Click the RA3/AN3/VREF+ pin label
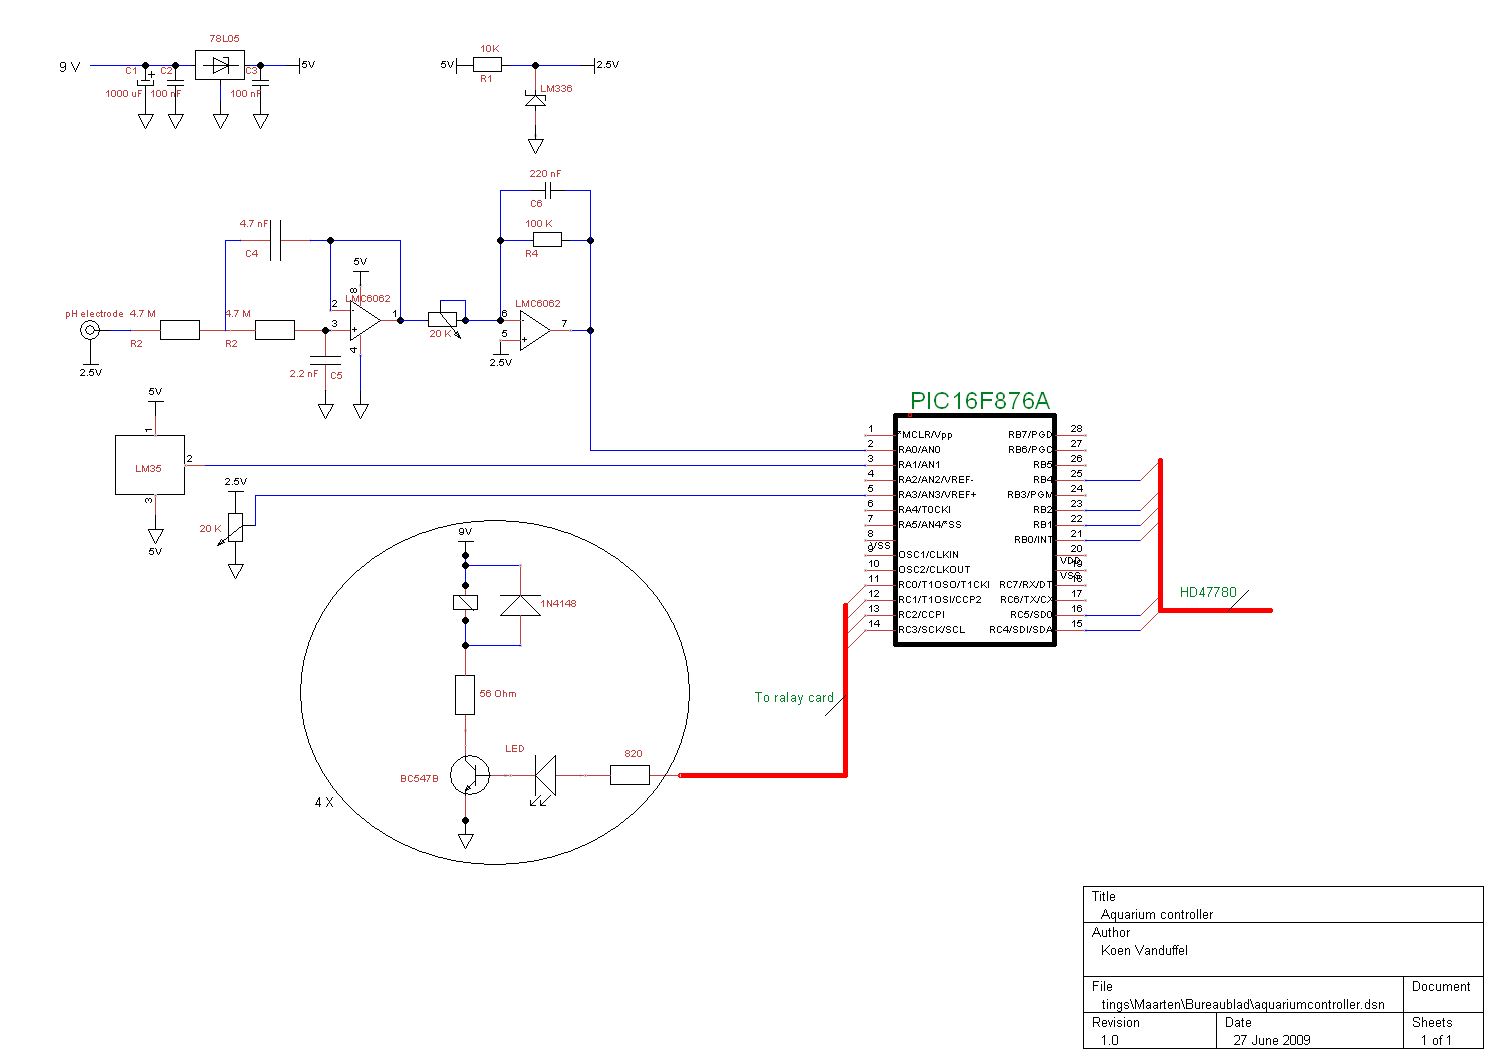 pyautogui.click(x=937, y=495)
